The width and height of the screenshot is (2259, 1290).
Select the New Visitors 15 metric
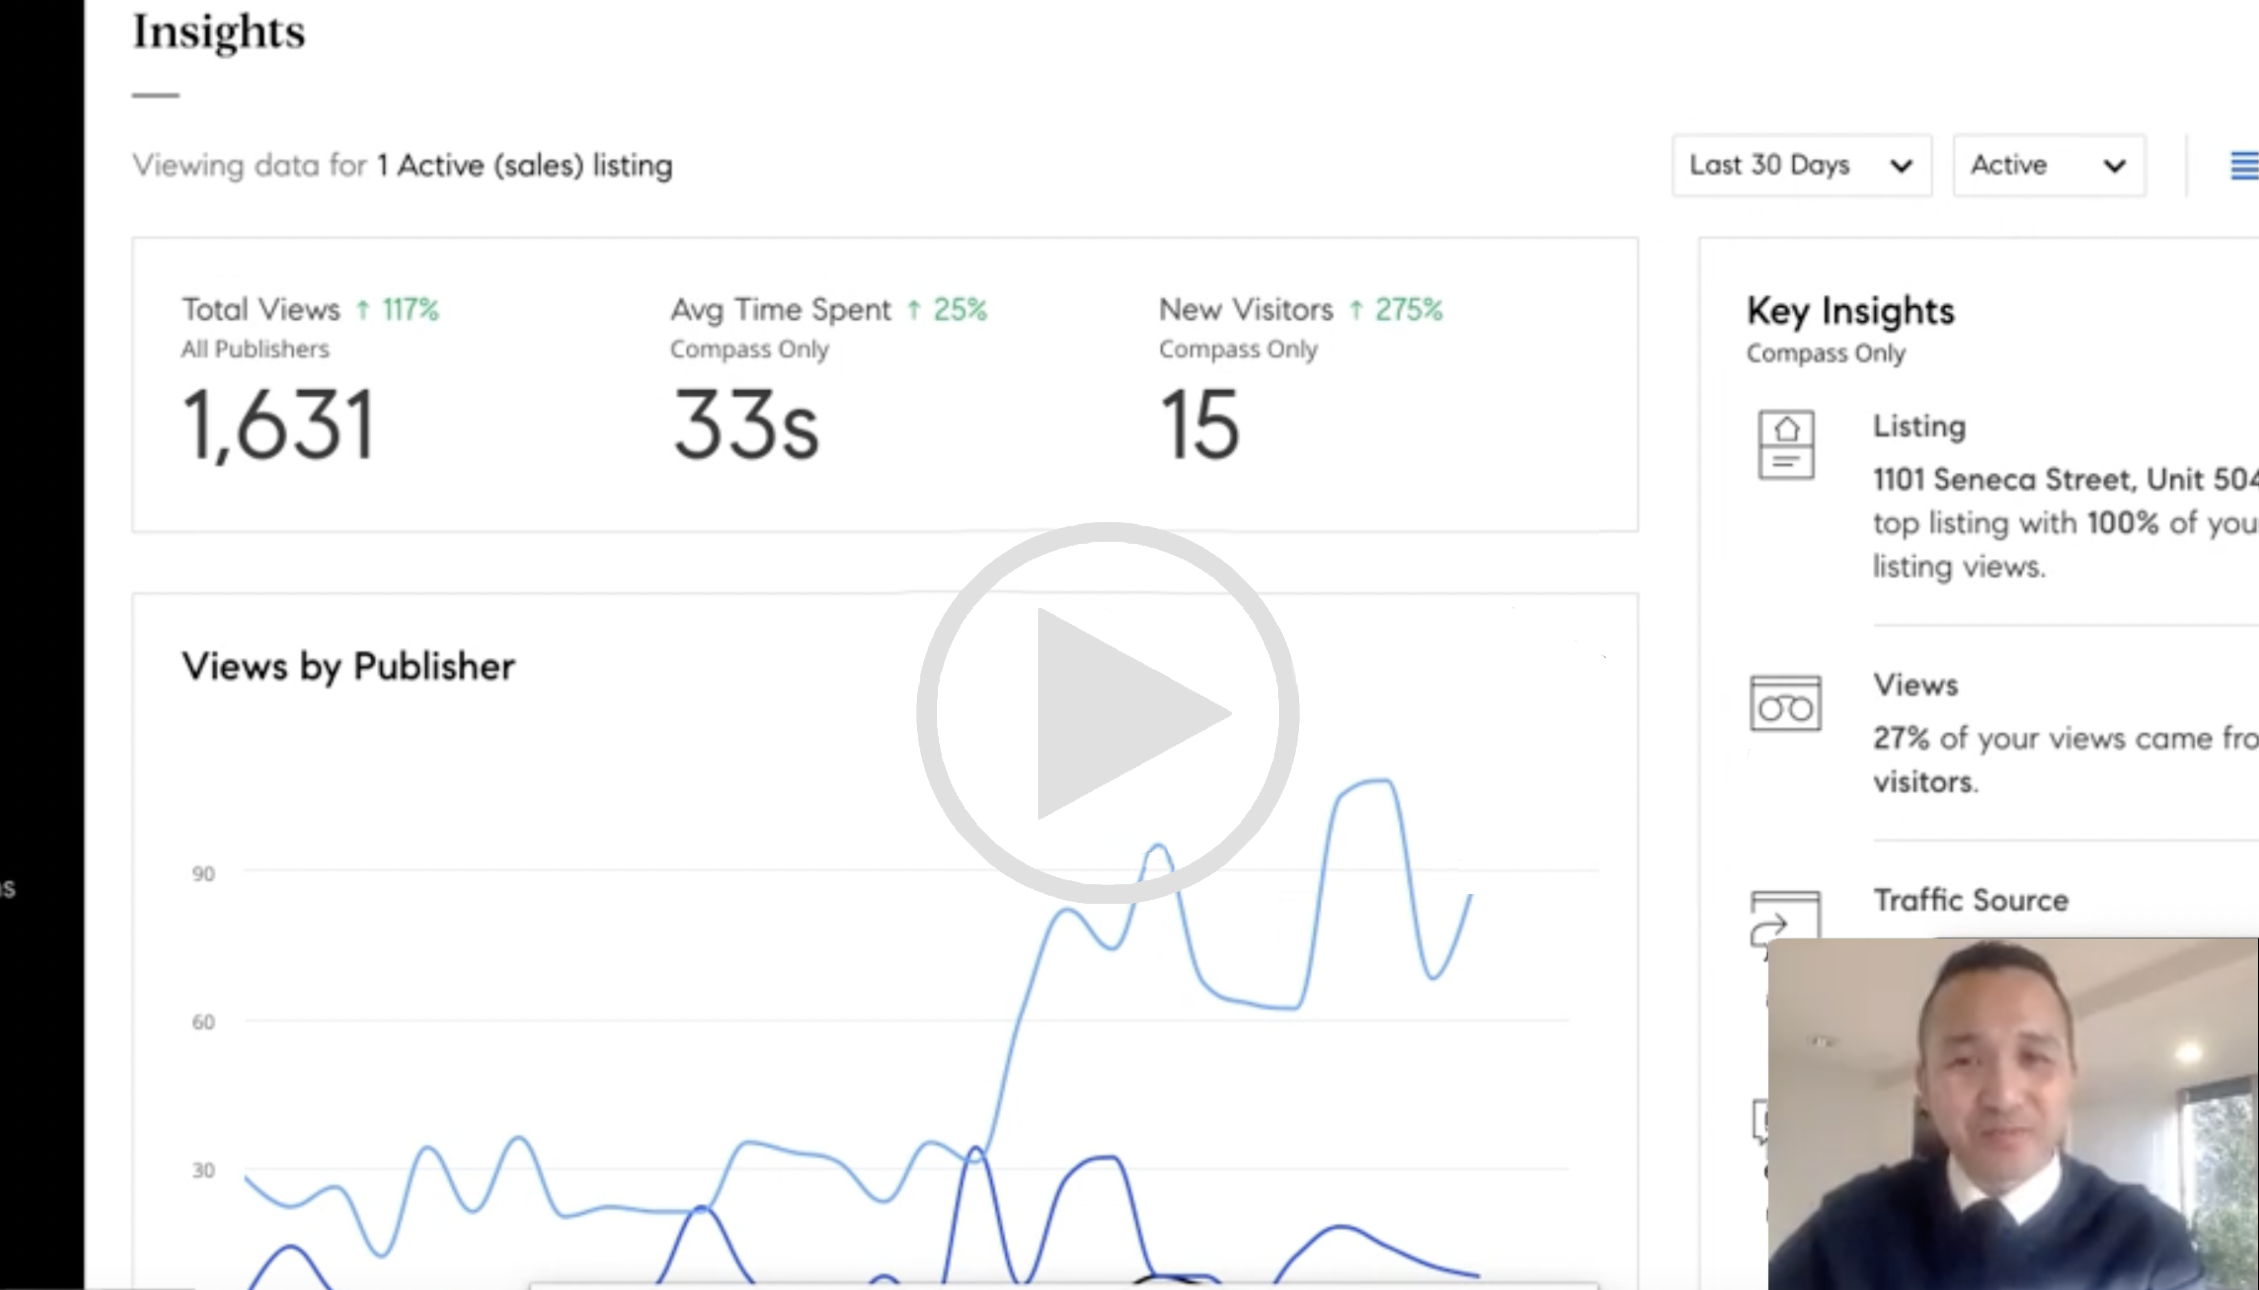pyautogui.click(x=1199, y=425)
